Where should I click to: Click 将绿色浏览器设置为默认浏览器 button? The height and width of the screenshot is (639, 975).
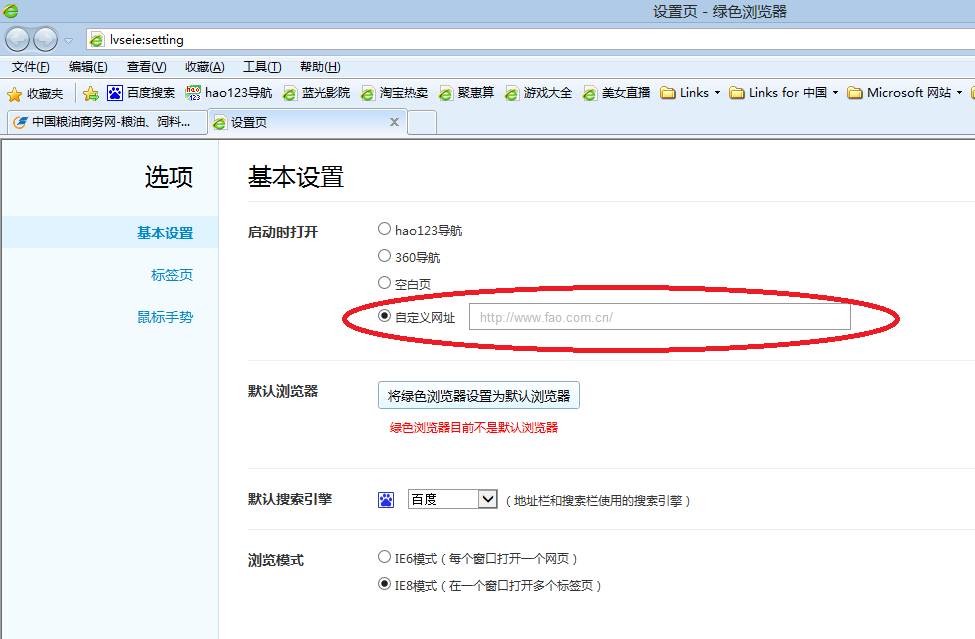click(x=479, y=395)
